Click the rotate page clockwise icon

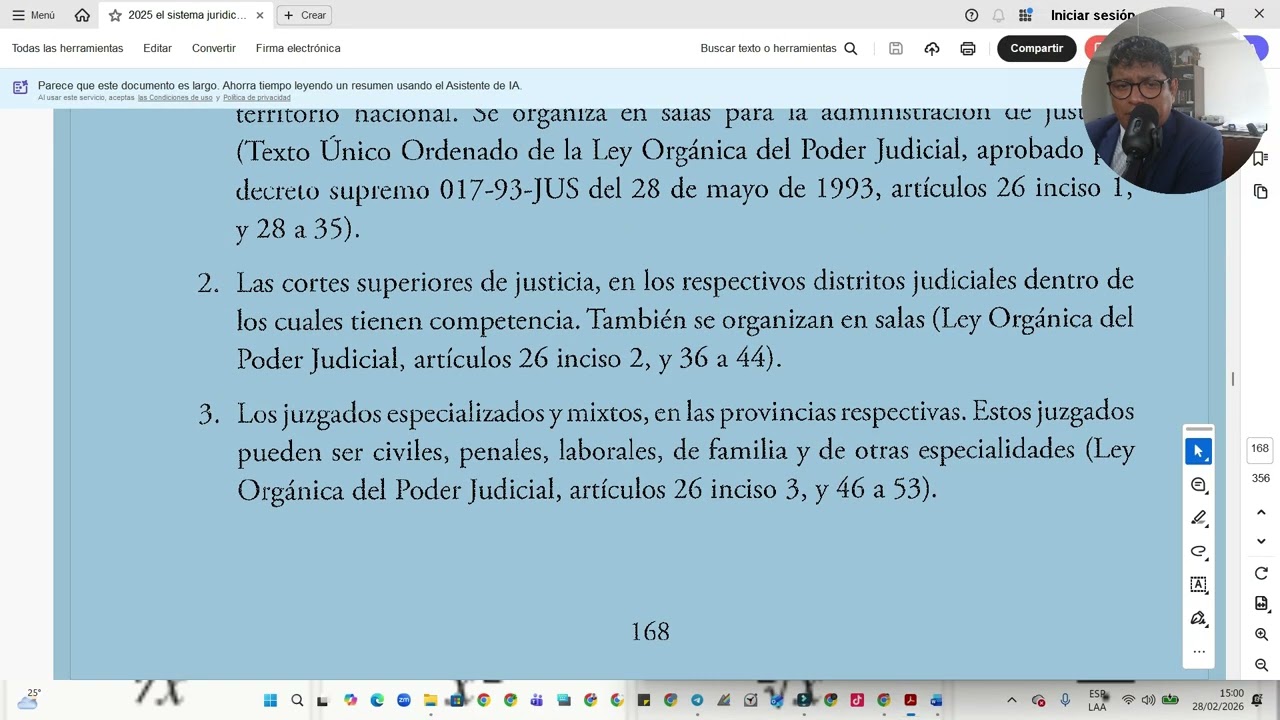1261,574
